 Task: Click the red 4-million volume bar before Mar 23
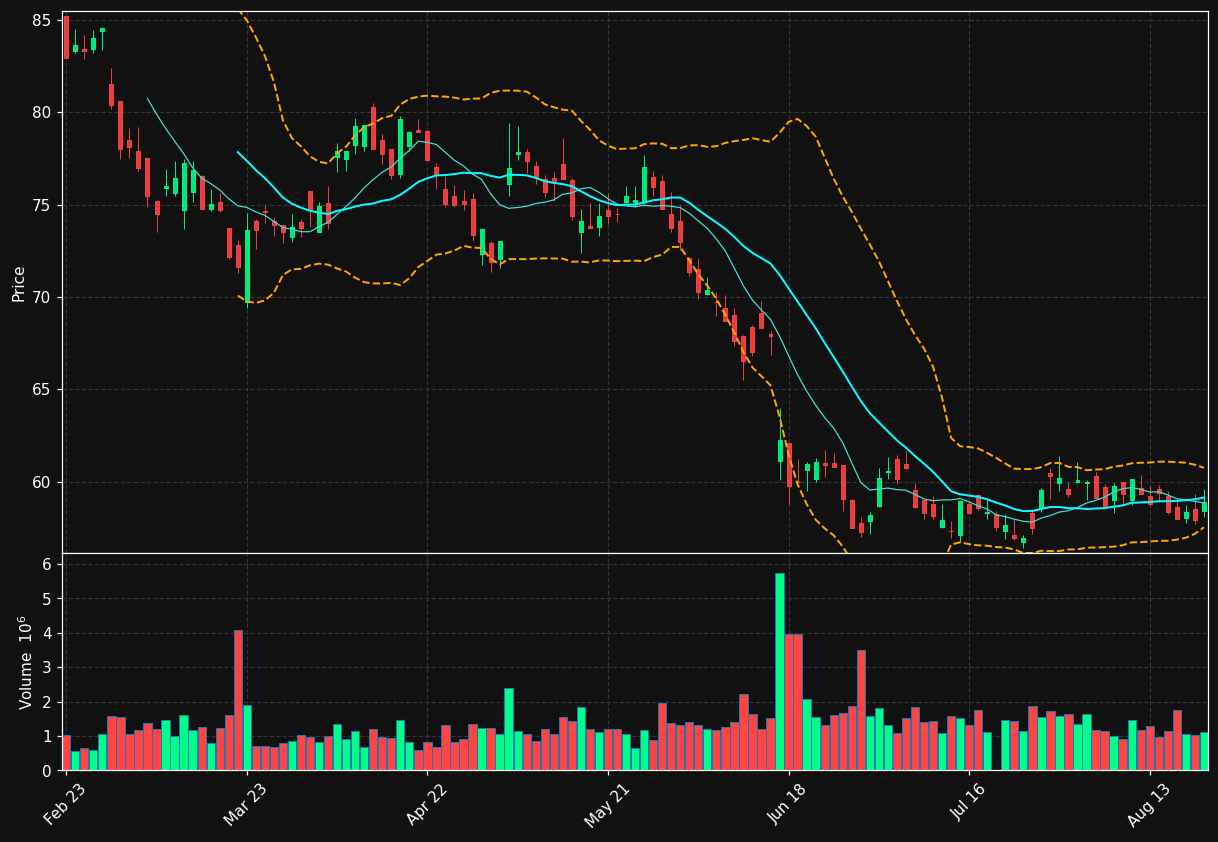[238, 700]
